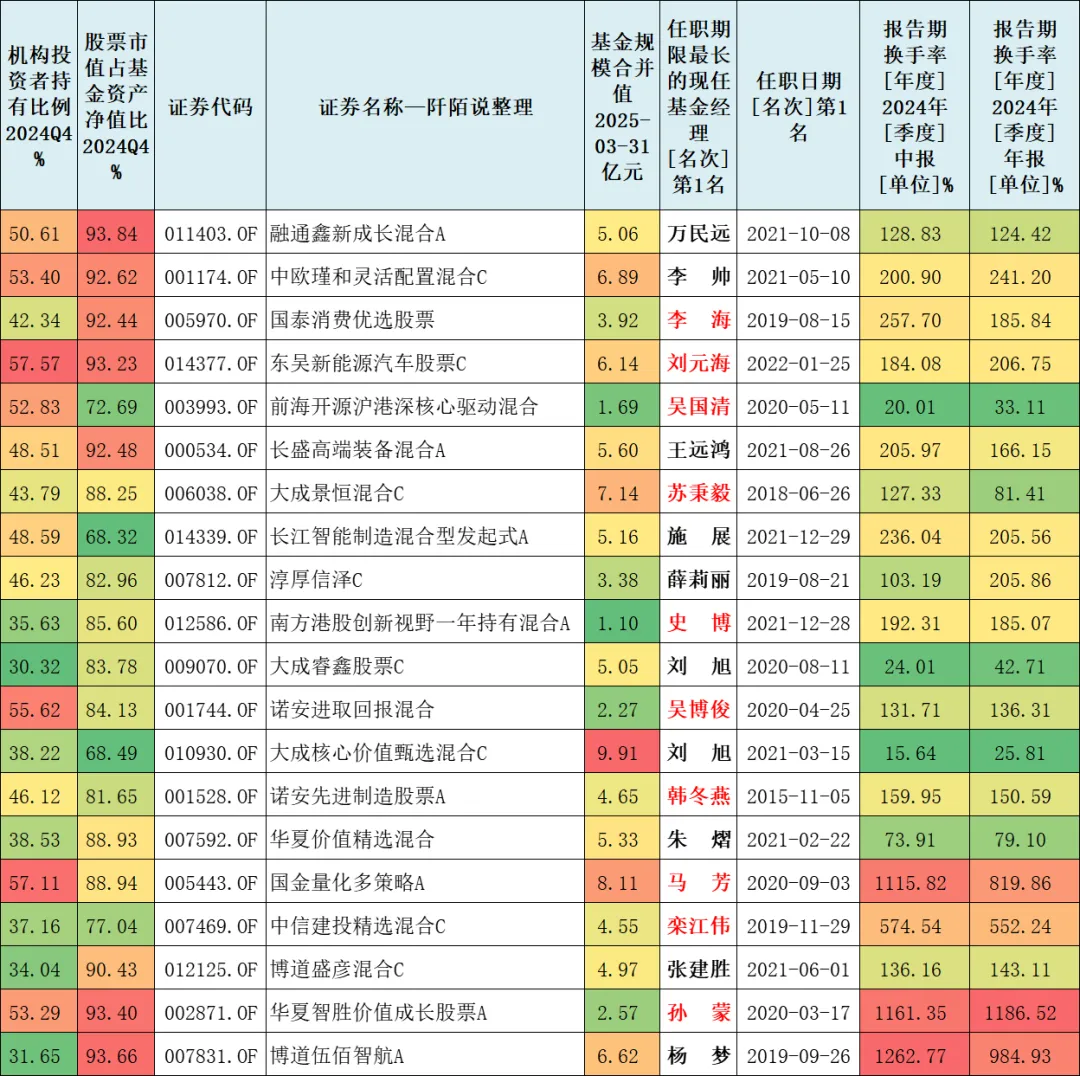Click header 报告期换手率 年报
1080x1076 pixels.
[x=1024, y=107]
